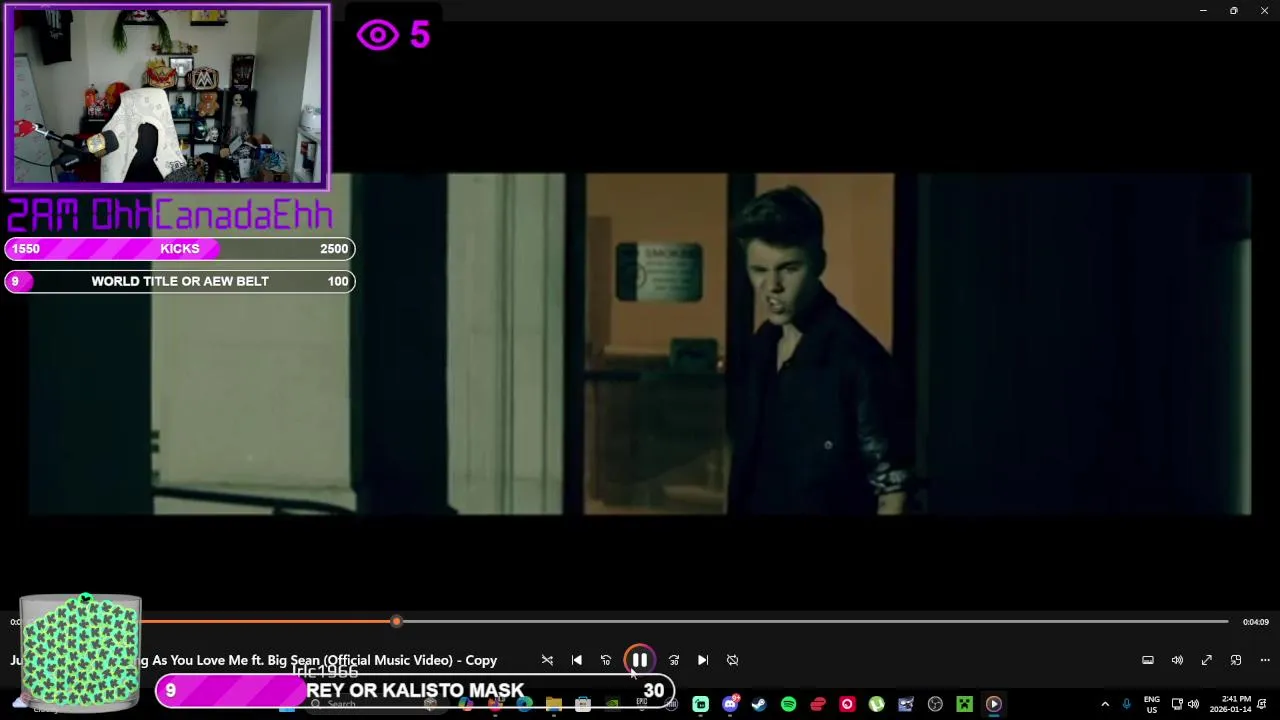
Task: Click the video title ending in '- Copy'
Action: click(x=254, y=660)
